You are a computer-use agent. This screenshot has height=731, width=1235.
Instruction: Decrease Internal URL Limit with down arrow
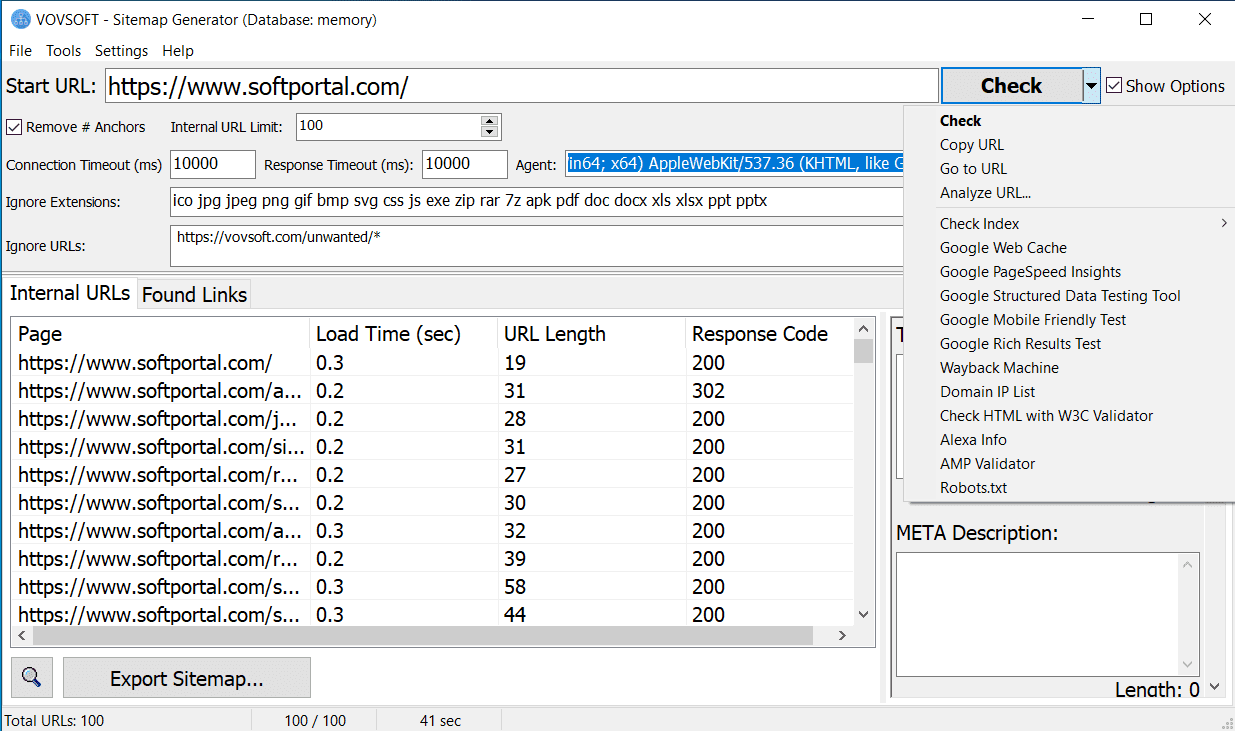[x=489, y=132]
